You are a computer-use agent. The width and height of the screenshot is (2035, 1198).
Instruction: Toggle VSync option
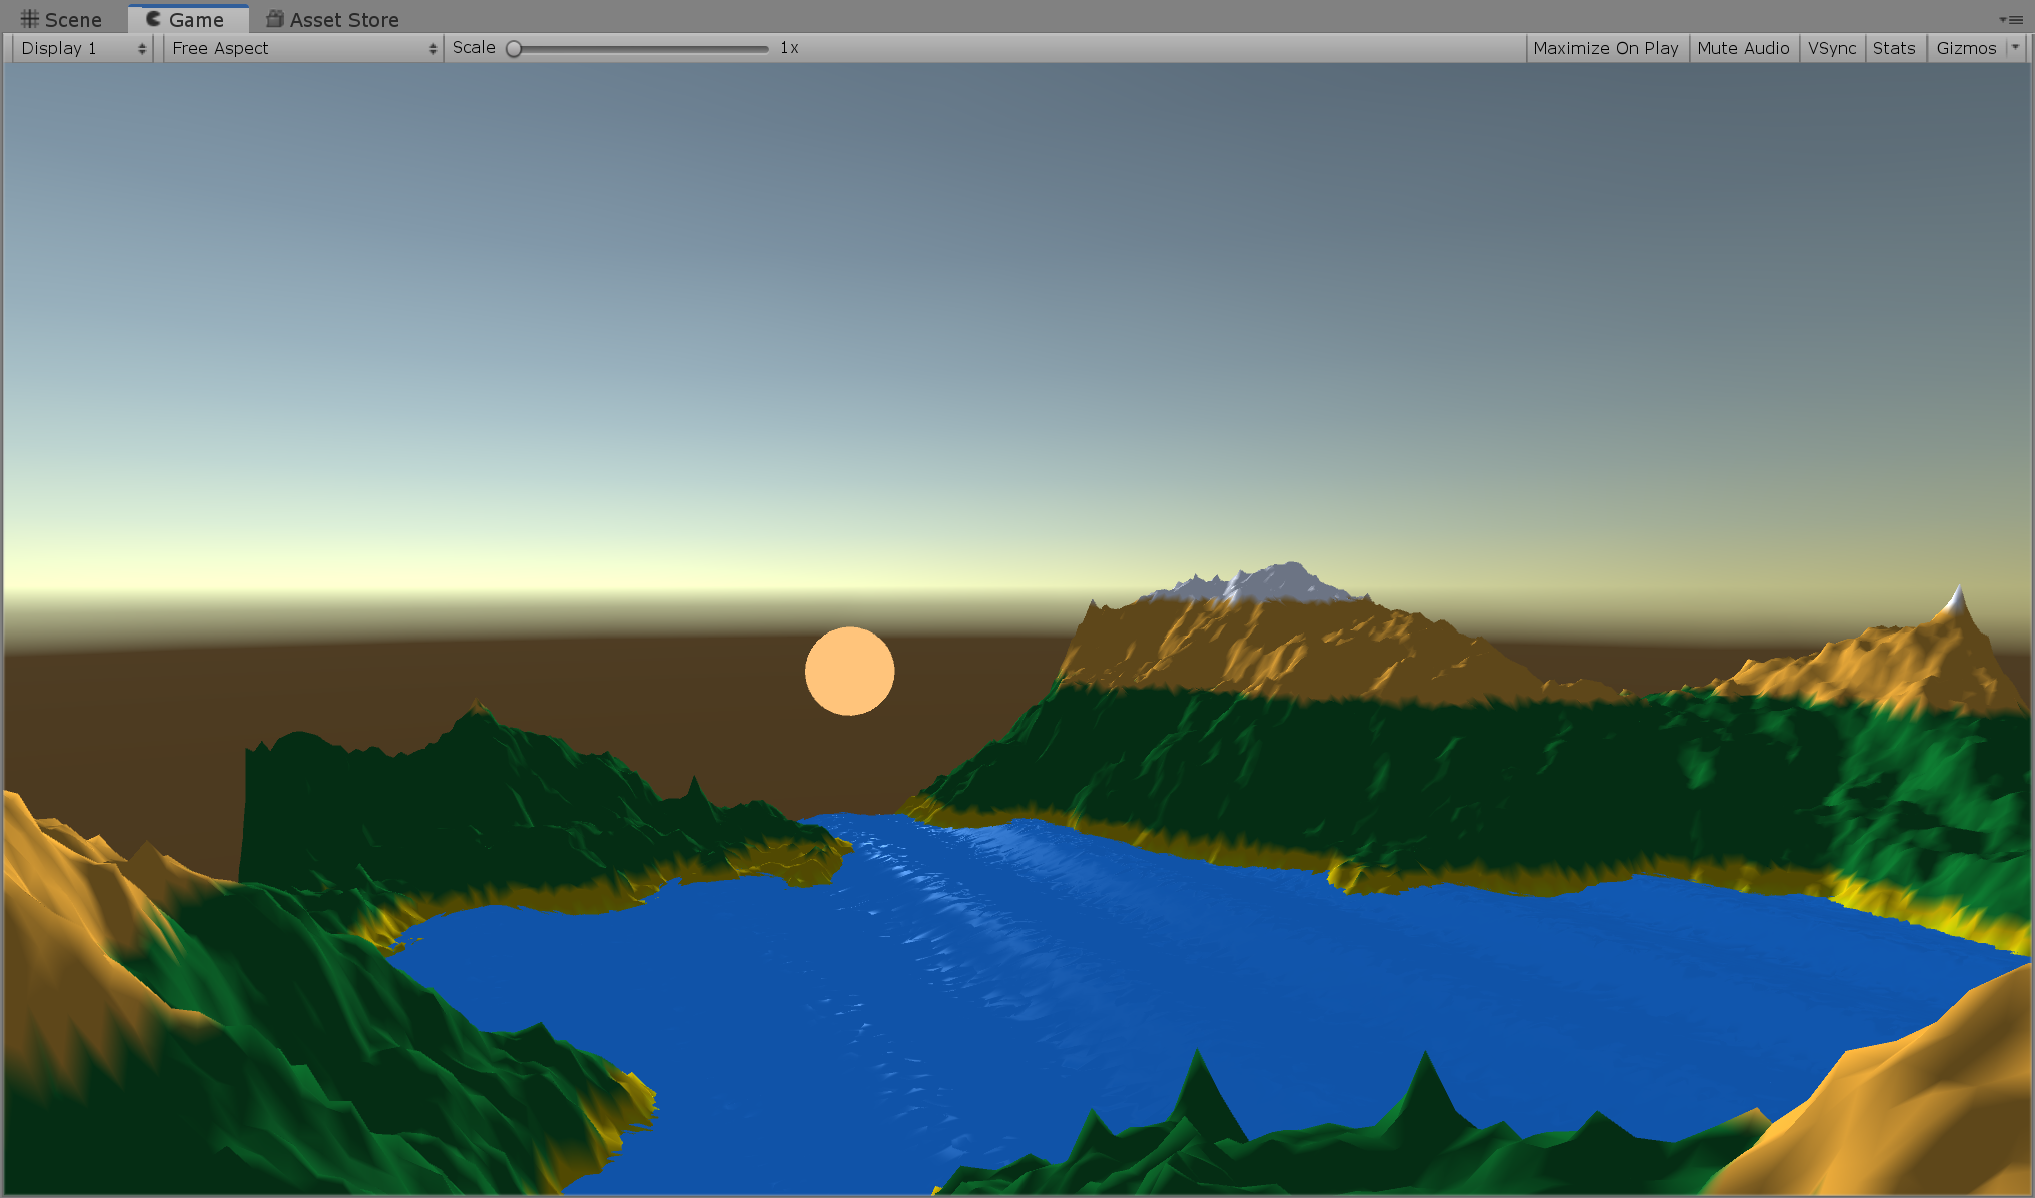click(x=1832, y=48)
